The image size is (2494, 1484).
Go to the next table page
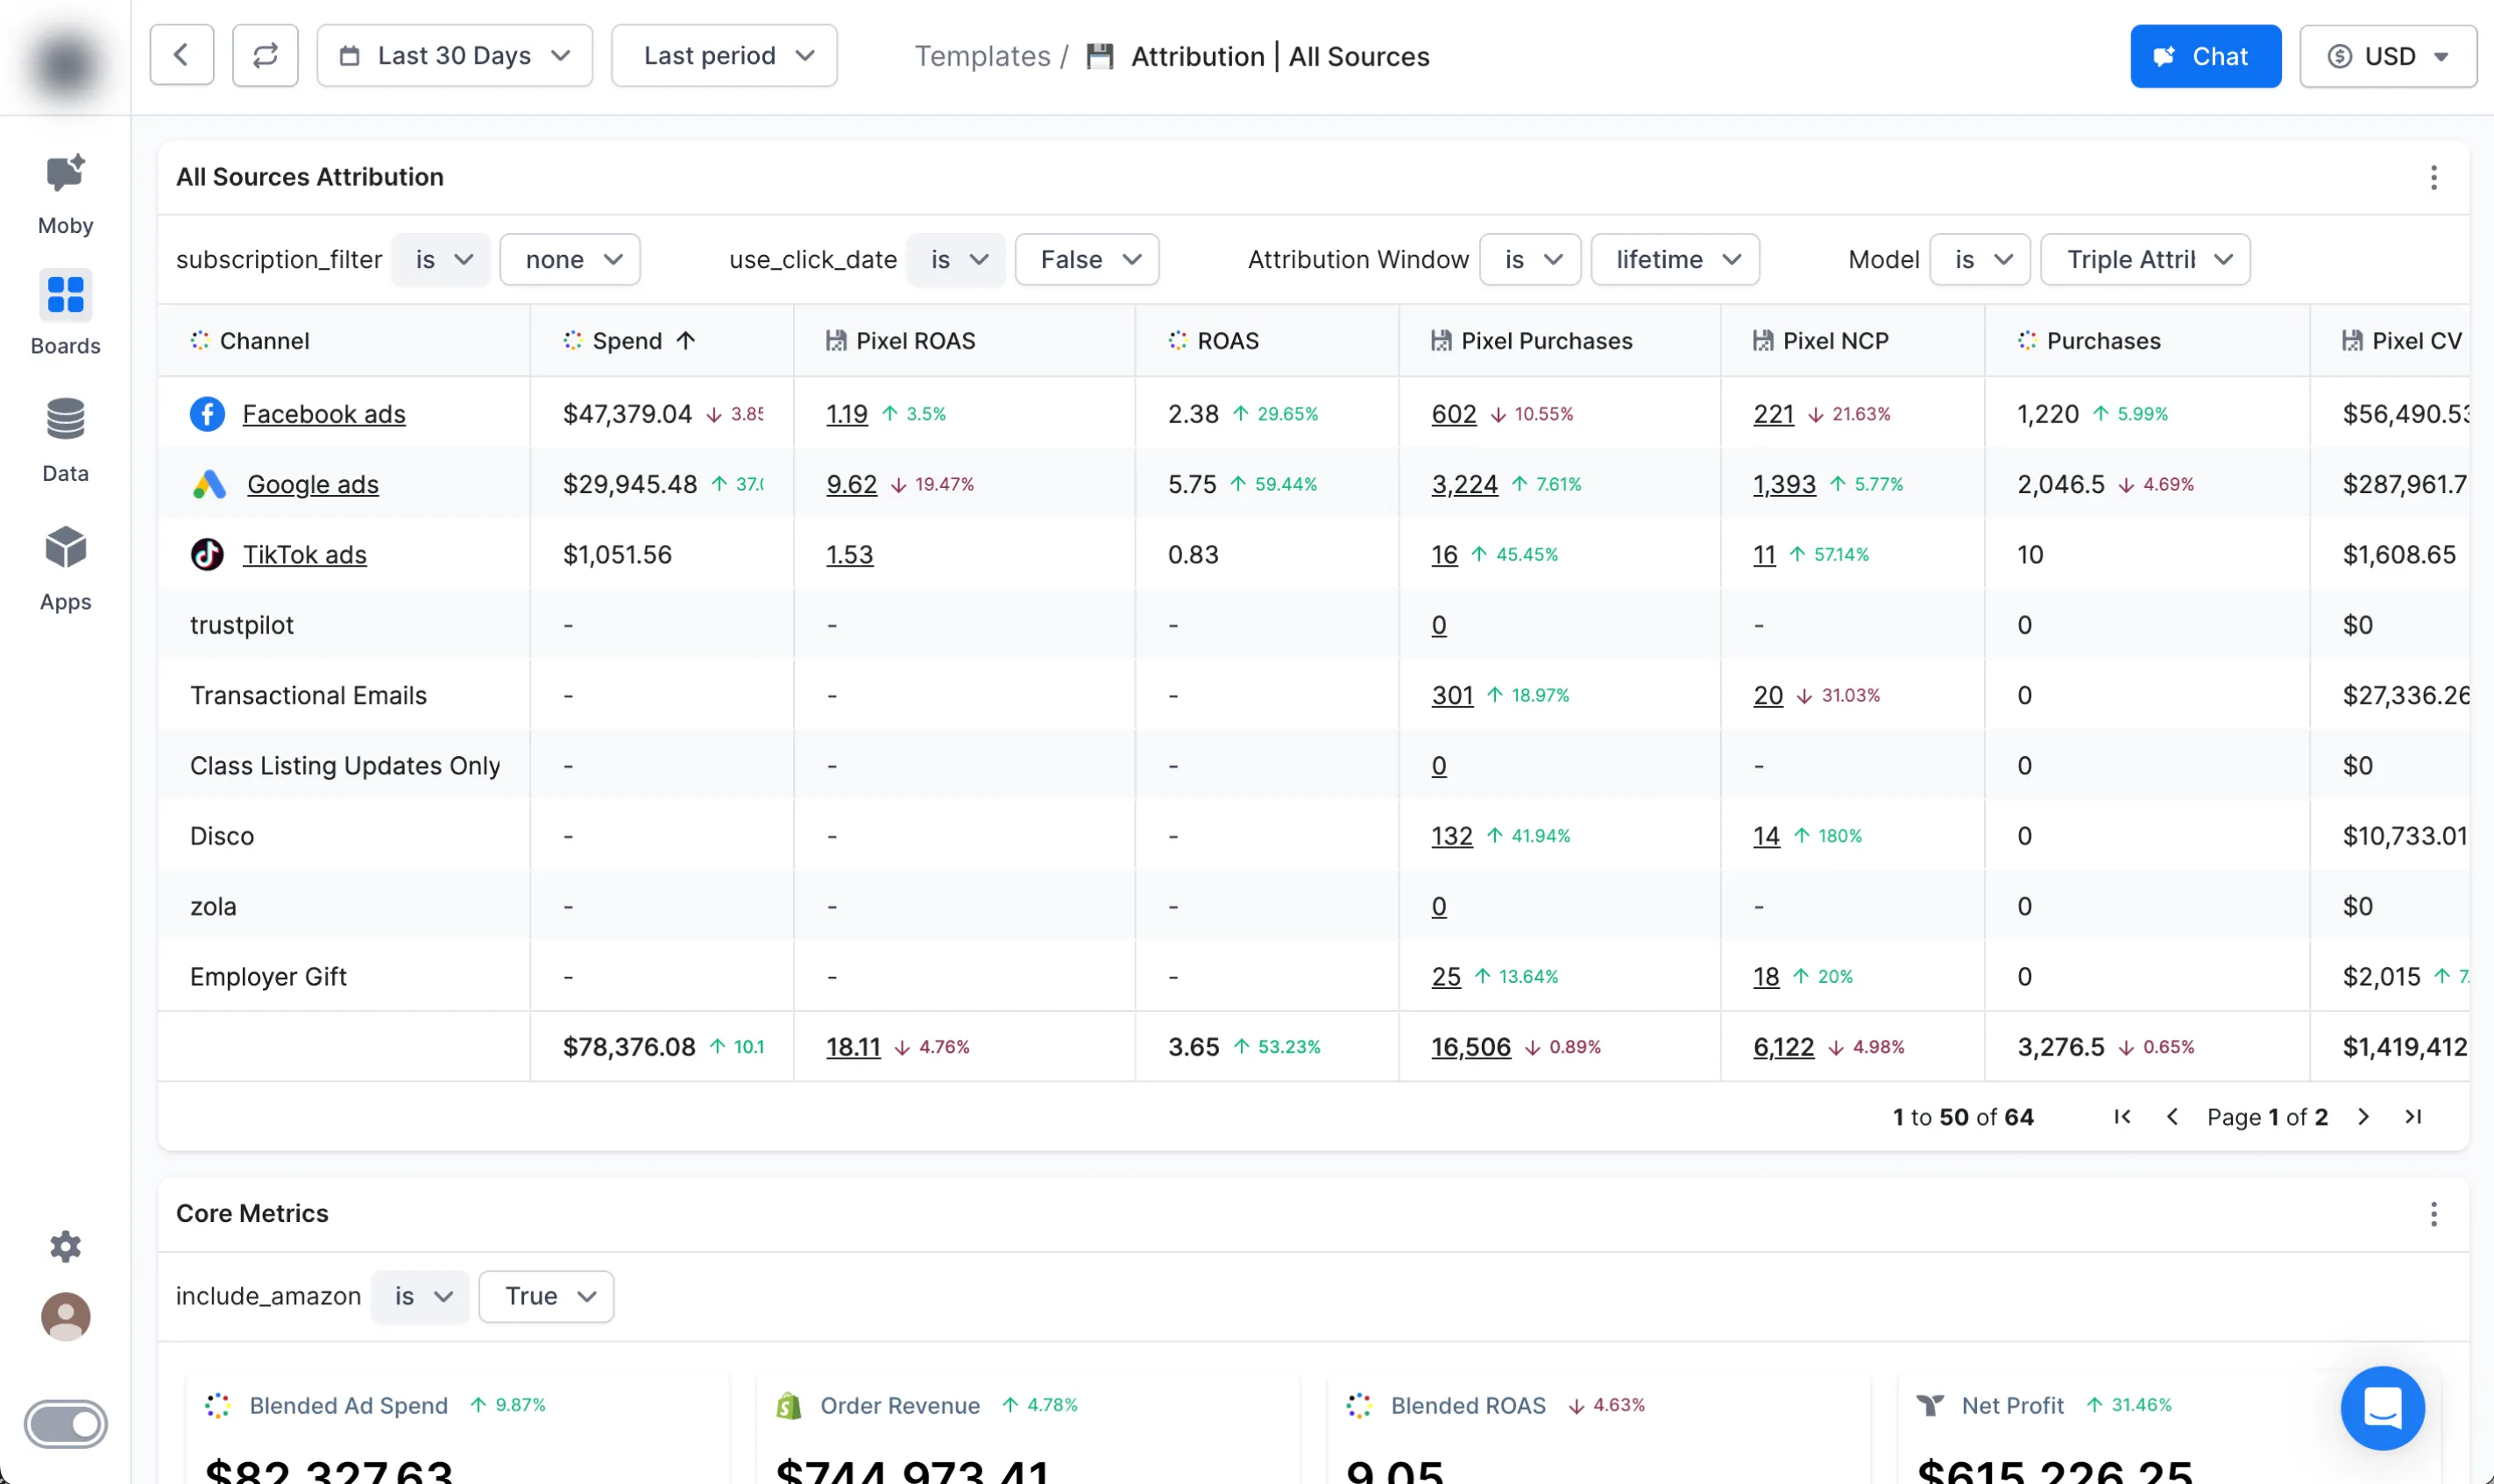[x=2363, y=1117]
